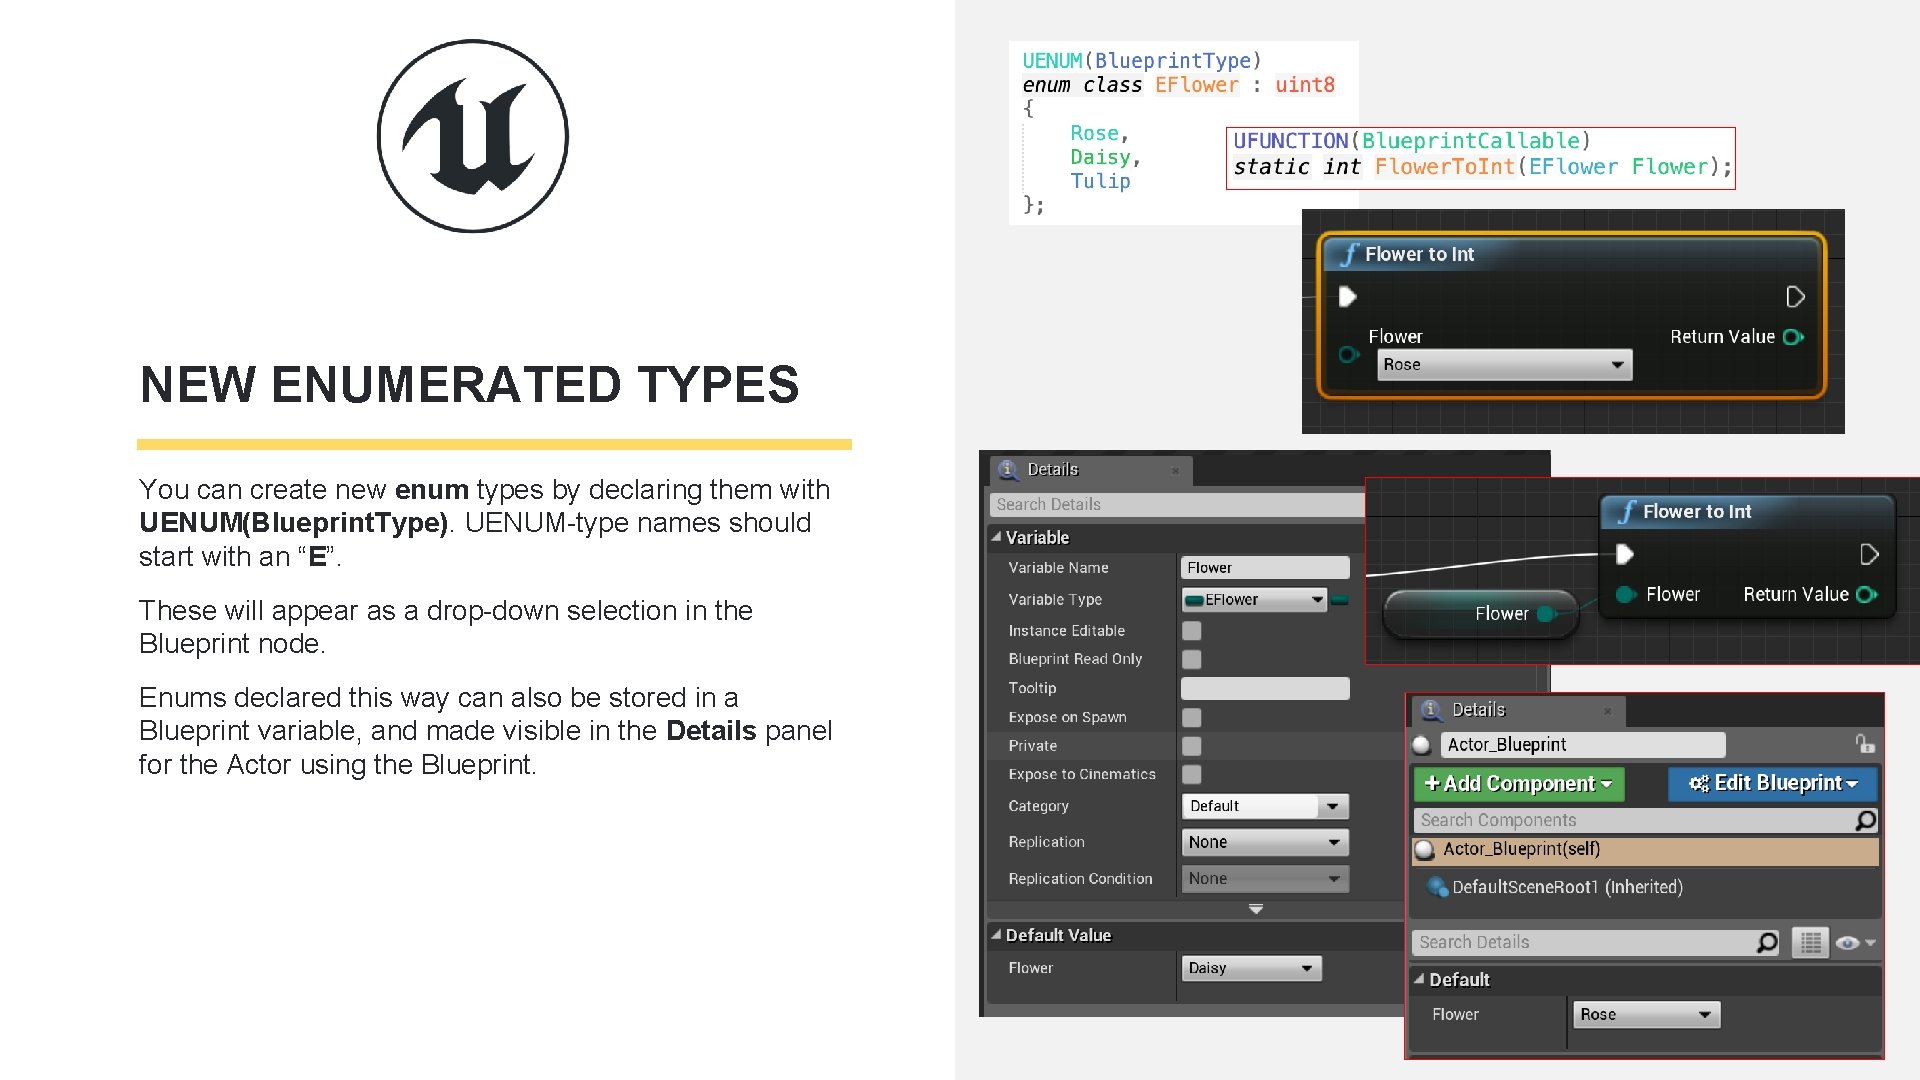
Task: Open display filter eye icon near Search Details
Action: click(1848, 942)
